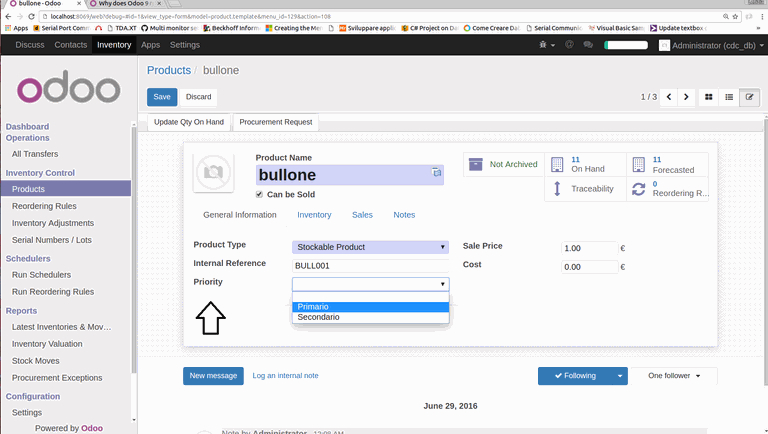Click the browser back arrow
The image size is (768, 434).
coord(8,16)
